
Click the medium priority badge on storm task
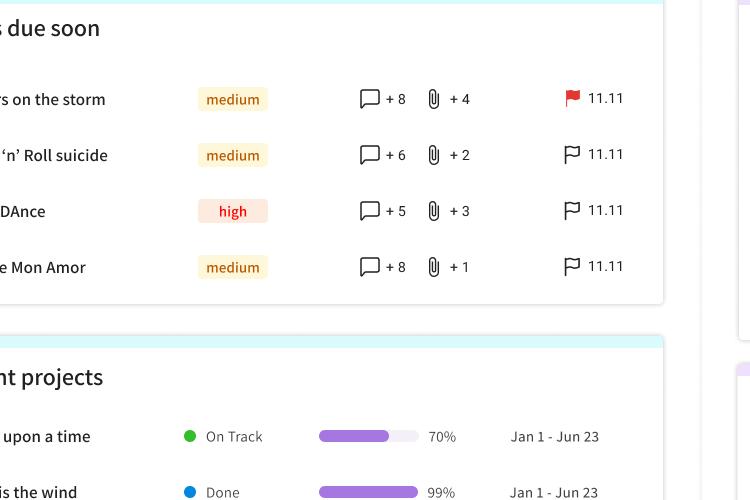pos(233,99)
